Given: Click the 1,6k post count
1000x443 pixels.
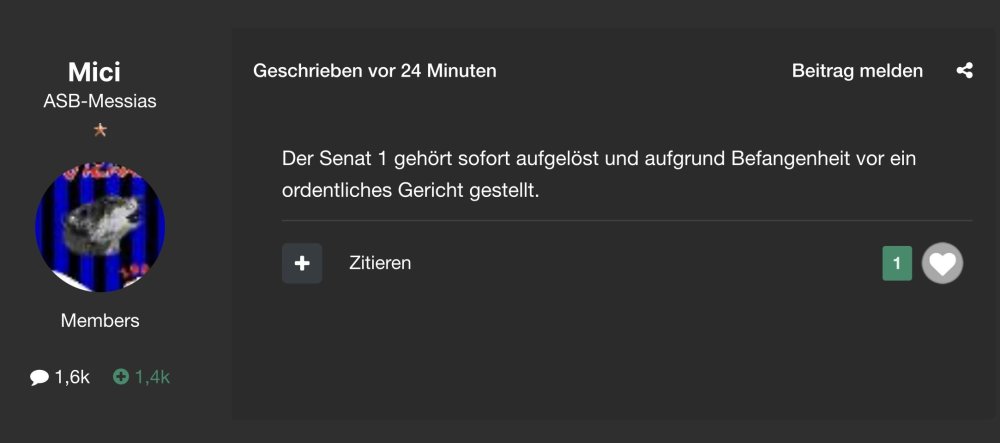Looking at the screenshot, I should (72, 377).
